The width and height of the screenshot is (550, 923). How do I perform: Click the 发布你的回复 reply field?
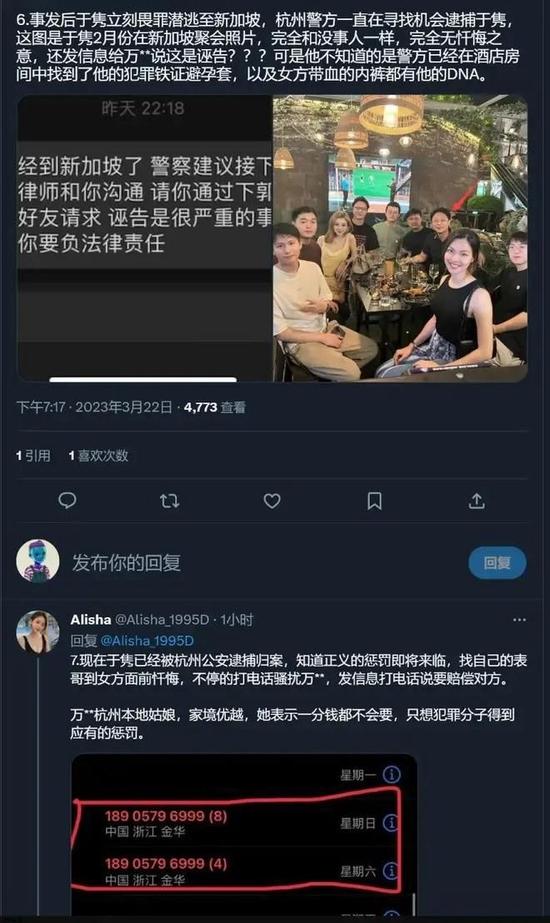[x=265, y=563]
